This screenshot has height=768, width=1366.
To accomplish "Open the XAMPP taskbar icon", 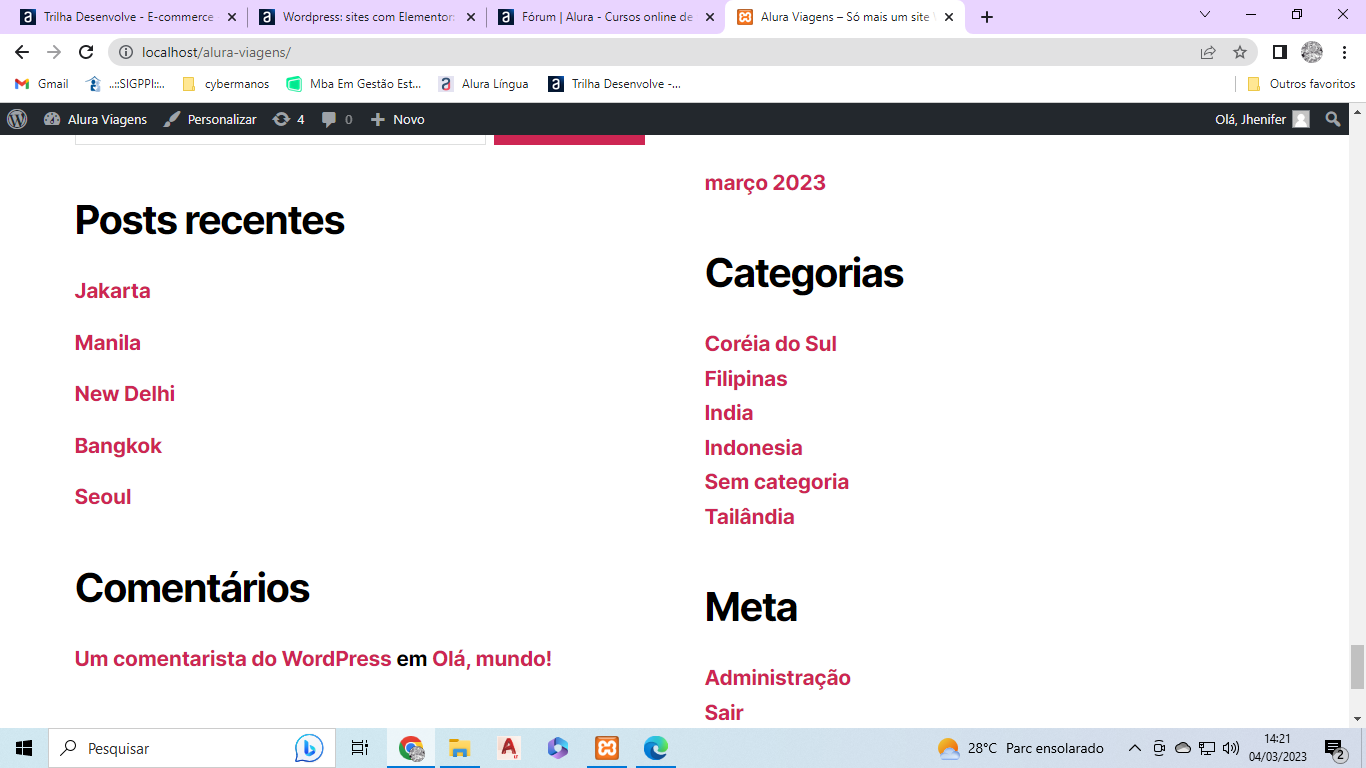I will coord(607,748).
